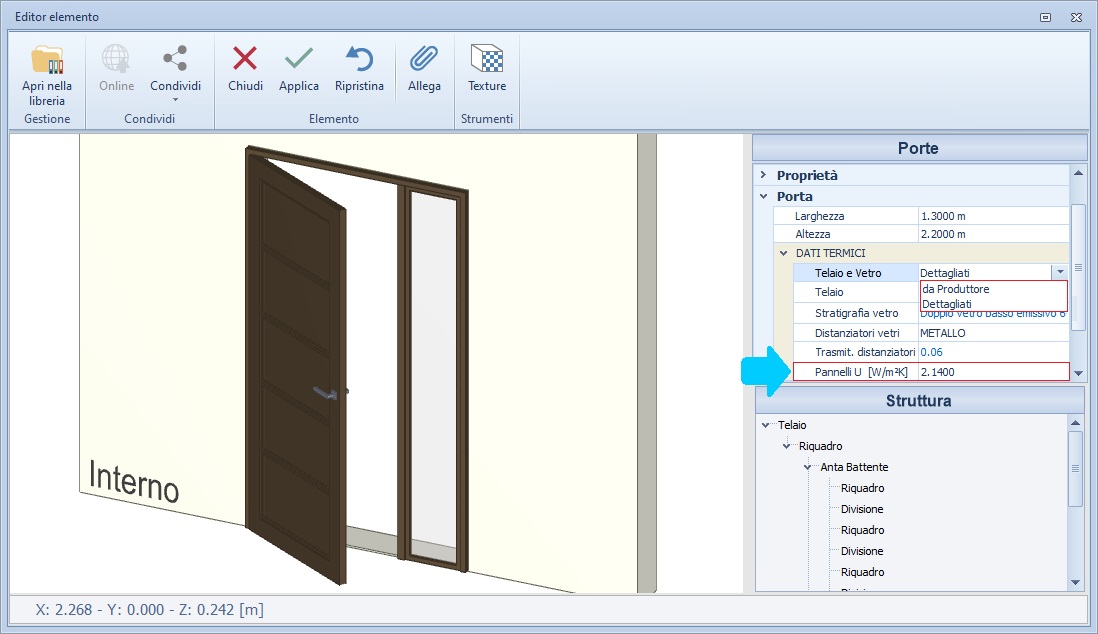Open the Condividi share menu
Viewport: 1098px width, 634px height.
pos(175,74)
